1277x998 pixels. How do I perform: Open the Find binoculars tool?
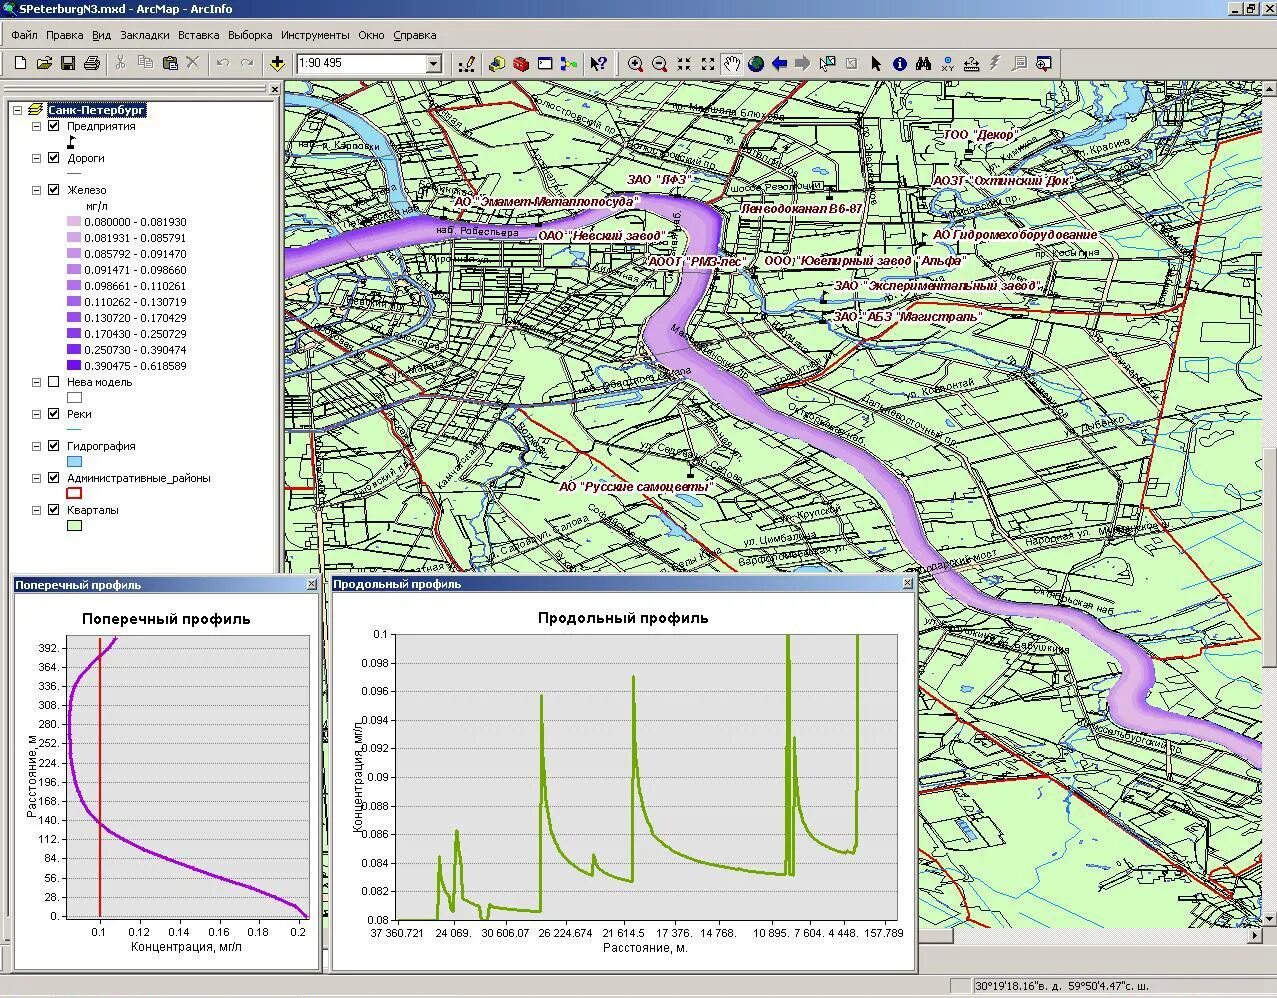click(x=924, y=63)
